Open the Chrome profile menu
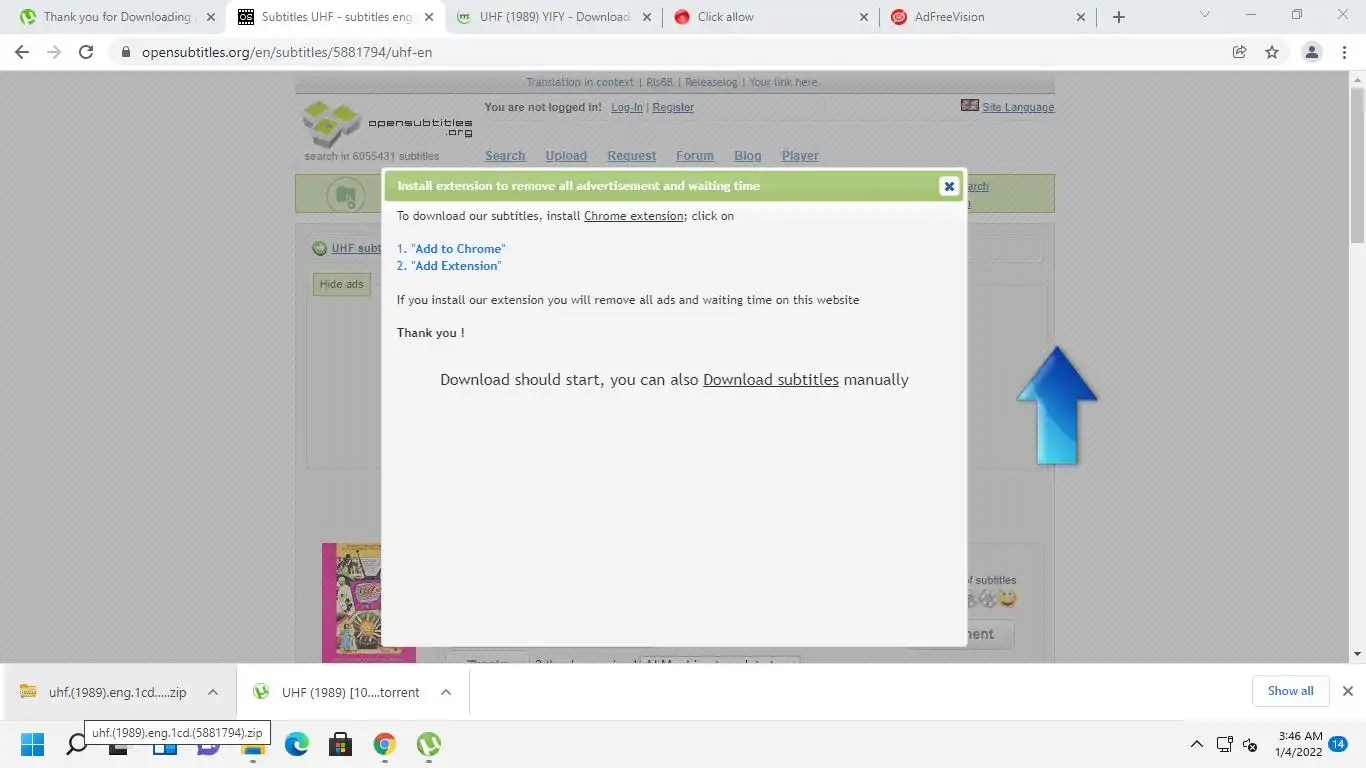This screenshot has height=768, width=1366. [1312, 52]
